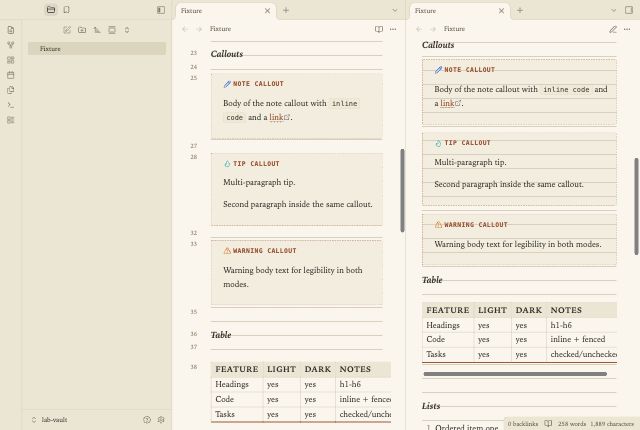Create a new folder in file explorer
This screenshot has height=430, width=640.
(82, 30)
